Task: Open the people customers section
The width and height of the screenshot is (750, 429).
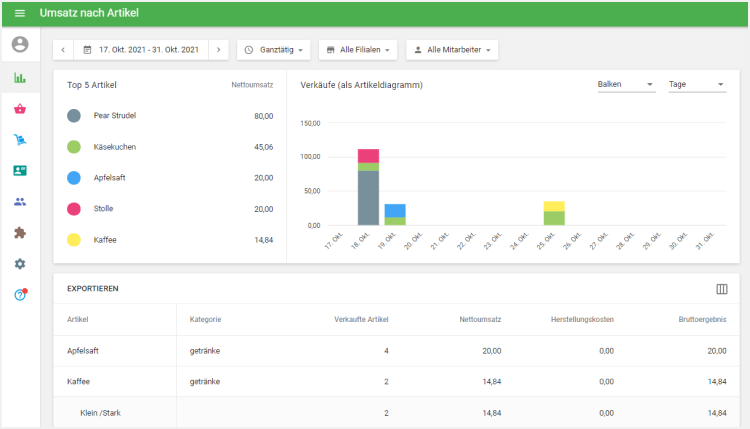Action: coord(20,202)
